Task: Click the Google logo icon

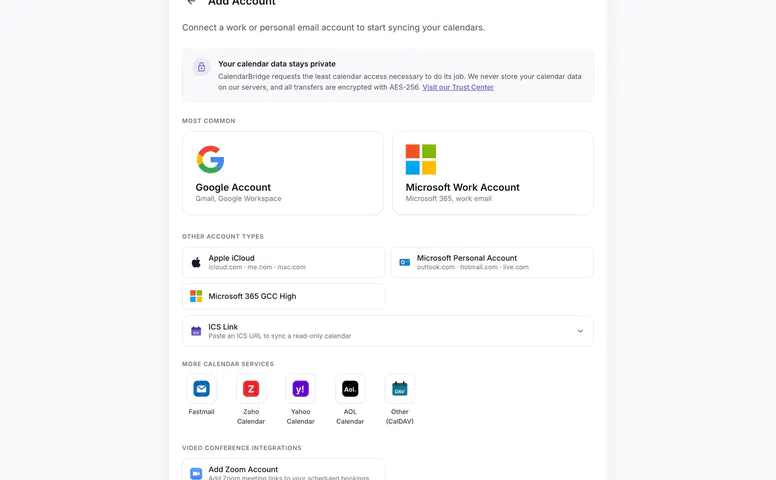Action: click(x=210, y=159)
